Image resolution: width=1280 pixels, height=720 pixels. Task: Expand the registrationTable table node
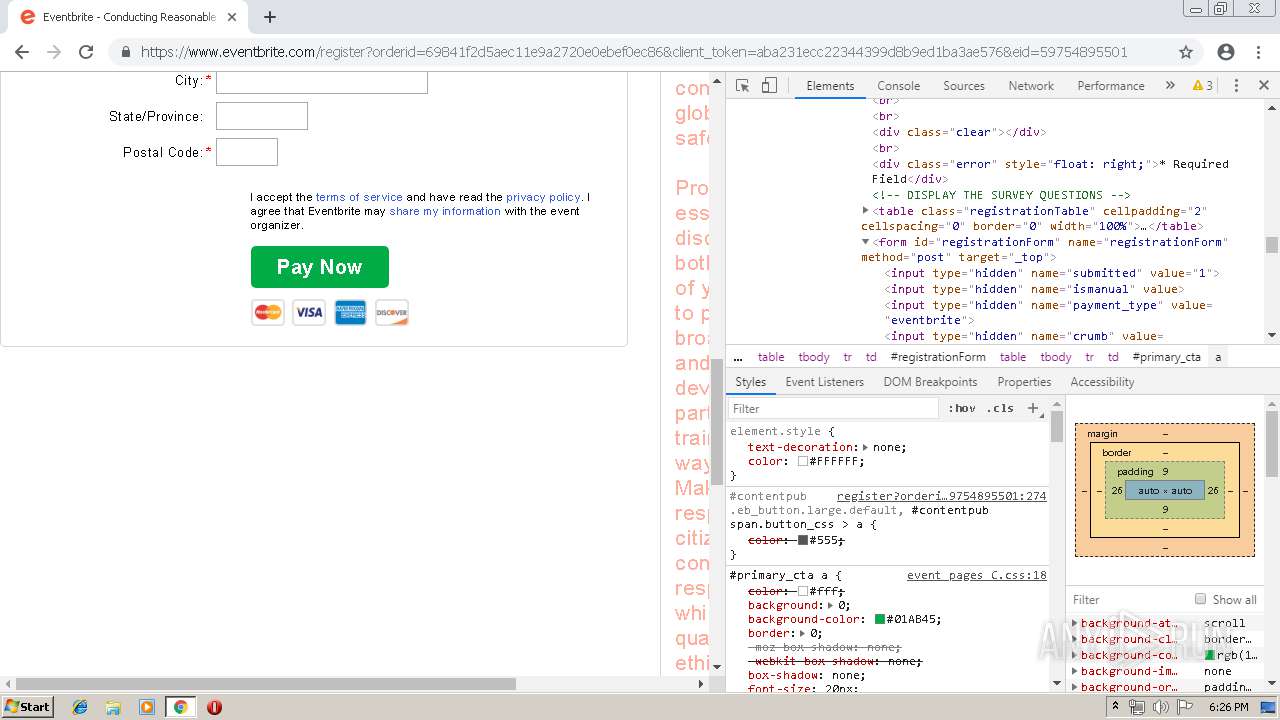click(866, 211)
